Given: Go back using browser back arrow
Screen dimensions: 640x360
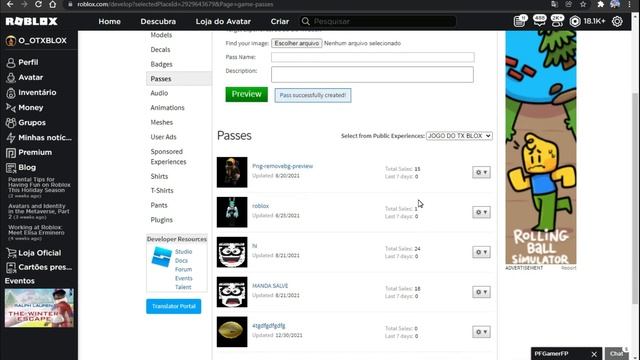Looking at the screenshot, I should [x=10, y=4].
